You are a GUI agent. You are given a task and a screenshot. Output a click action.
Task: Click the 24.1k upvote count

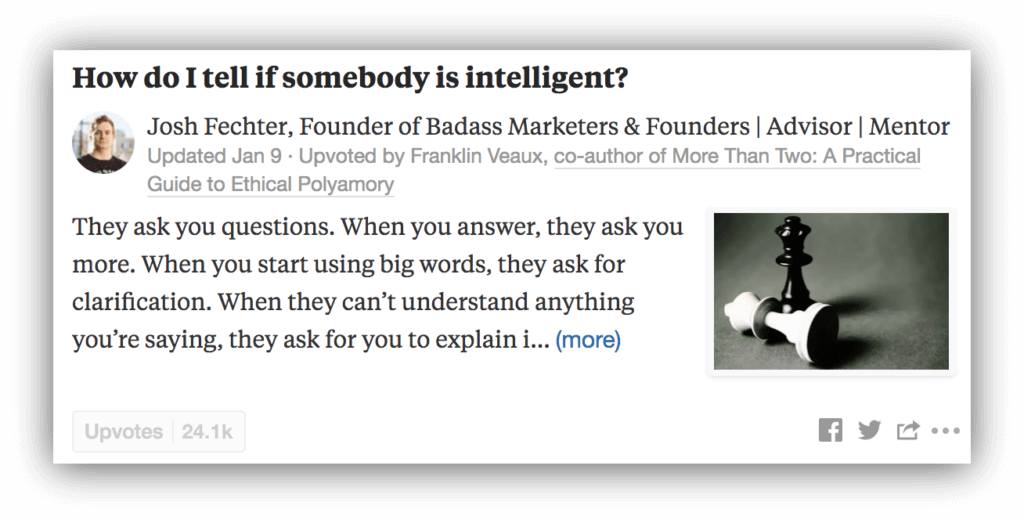207,432
